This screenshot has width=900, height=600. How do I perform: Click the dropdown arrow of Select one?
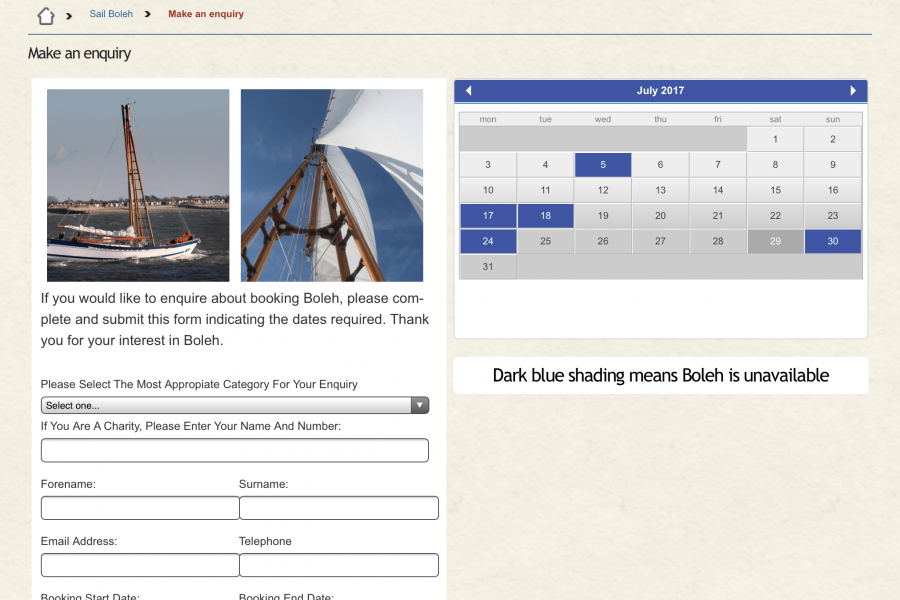[420, 405]
